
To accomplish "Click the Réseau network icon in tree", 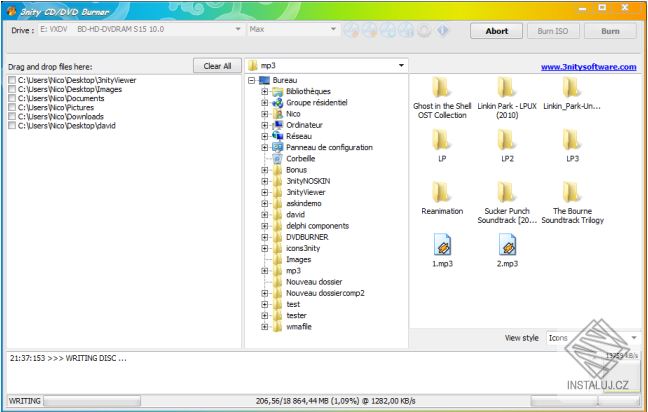I will (x=278, y=136).
